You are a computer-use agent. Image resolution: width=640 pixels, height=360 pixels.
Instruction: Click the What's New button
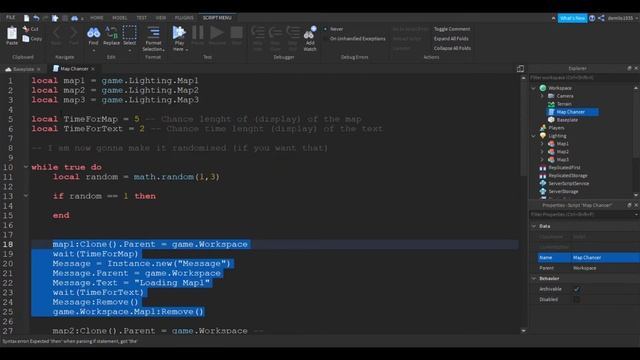572,18
